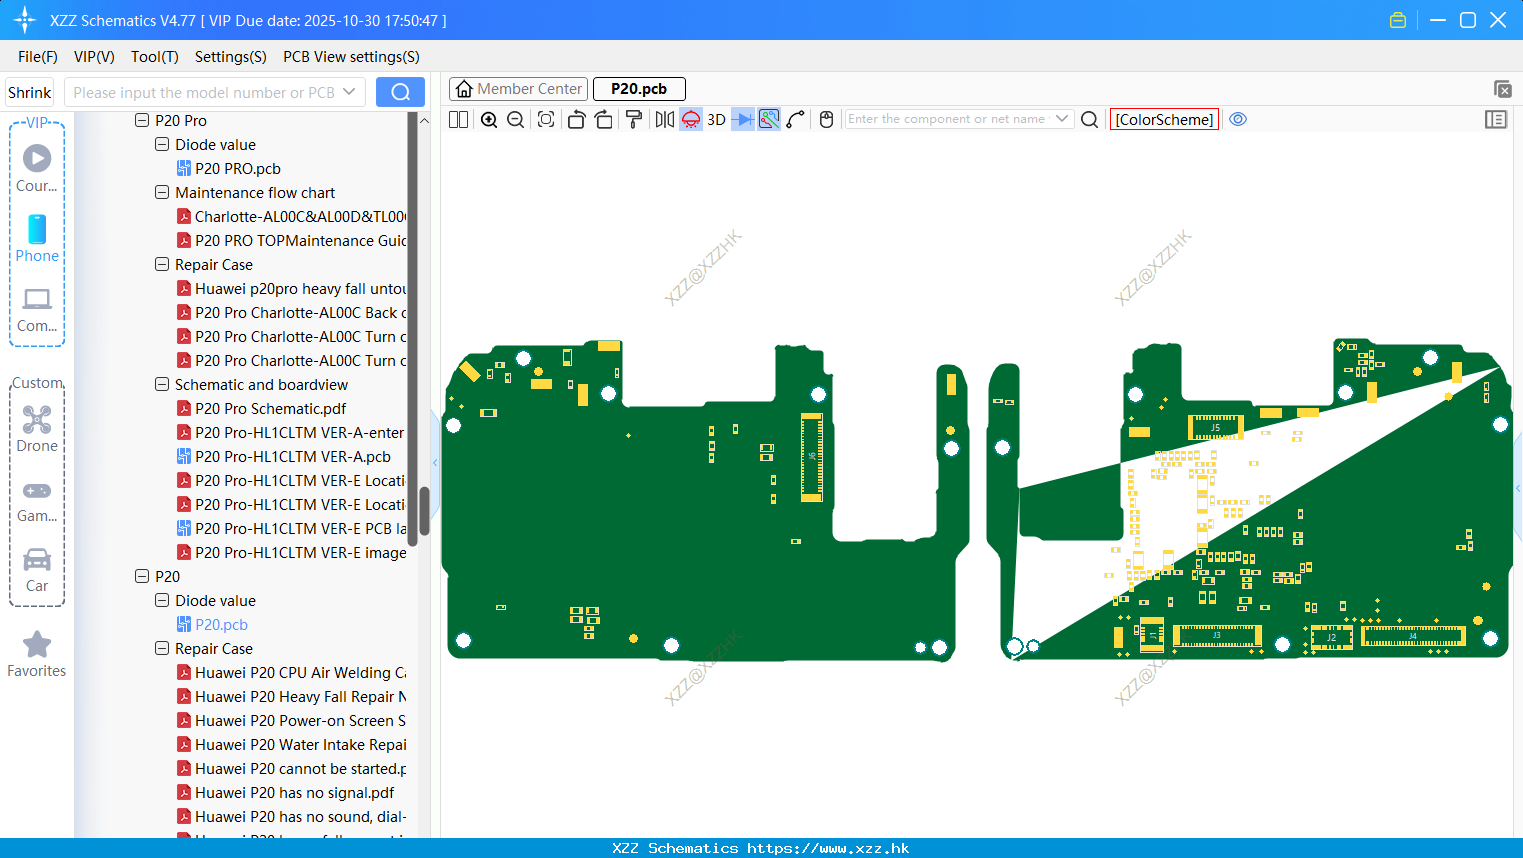
Task: Open the Settings(S) menu
Action: coord(231,57)
